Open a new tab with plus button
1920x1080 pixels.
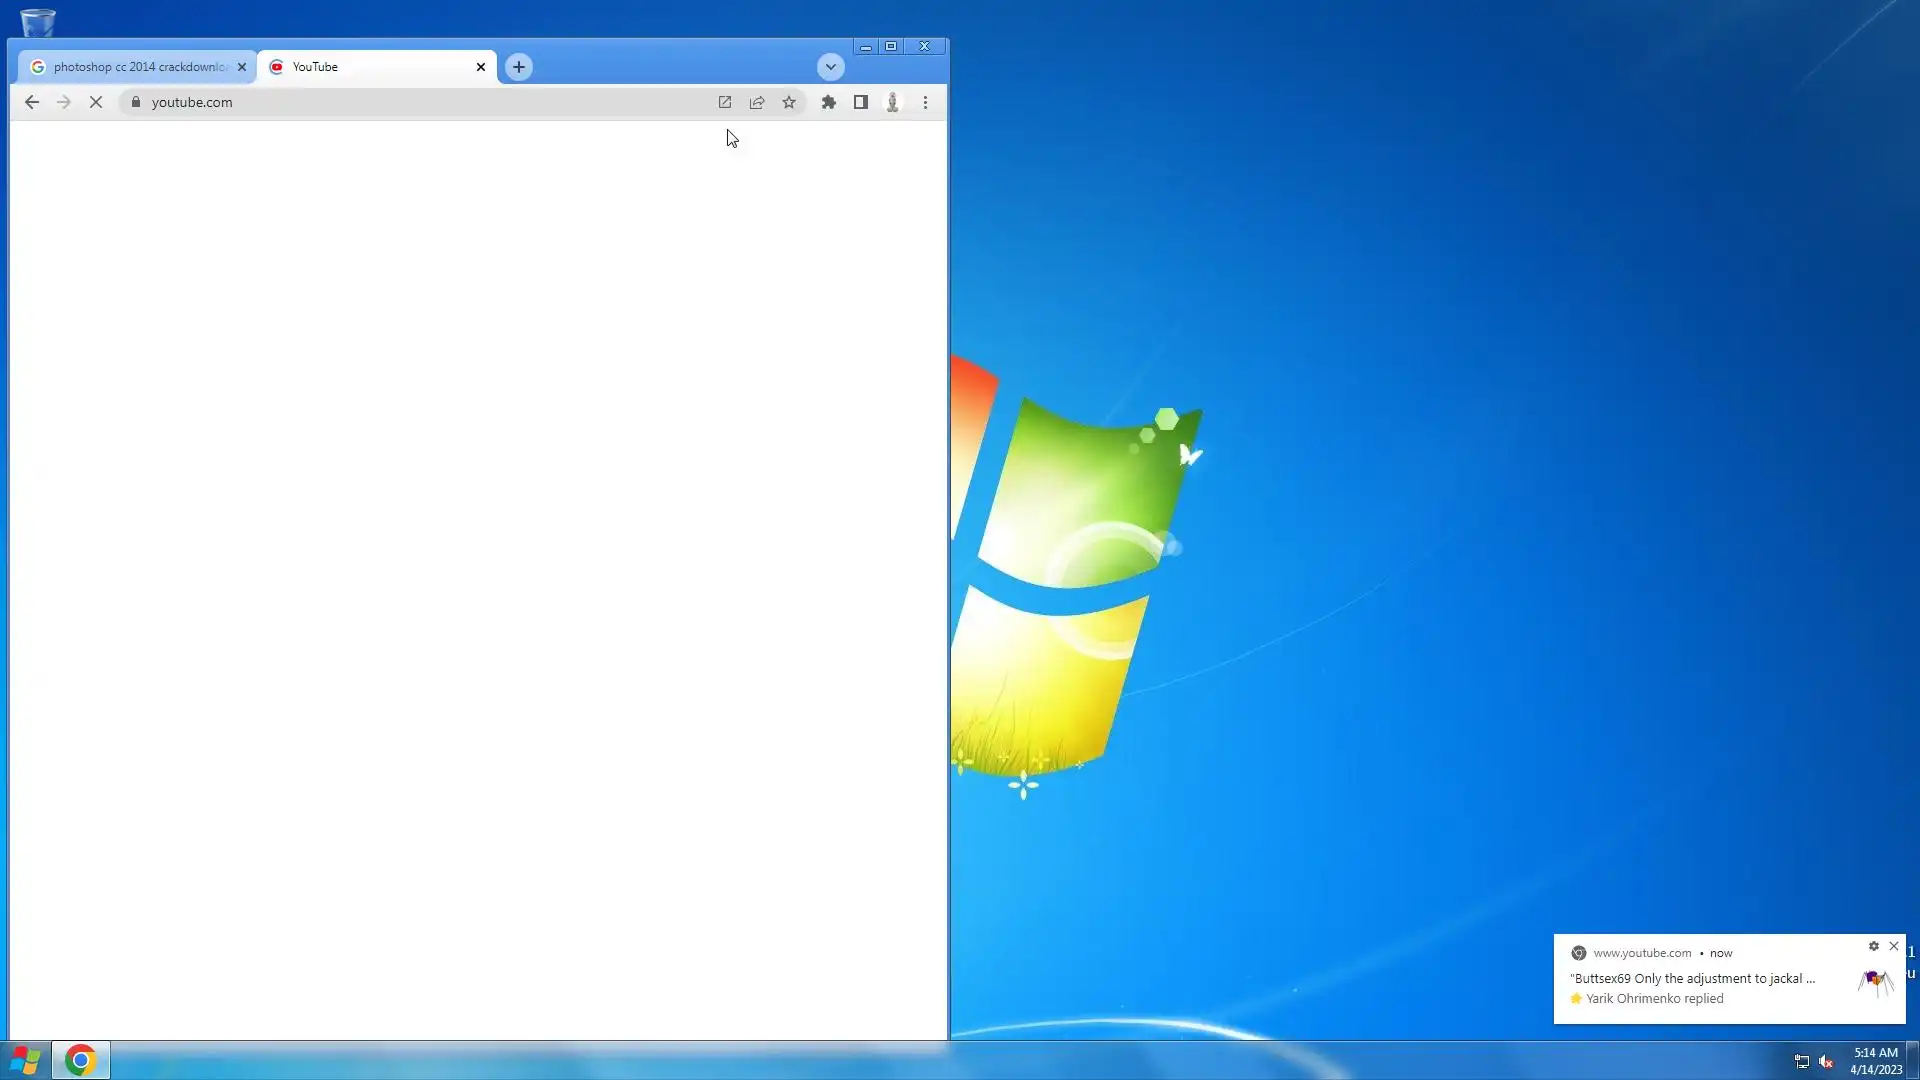518,67
